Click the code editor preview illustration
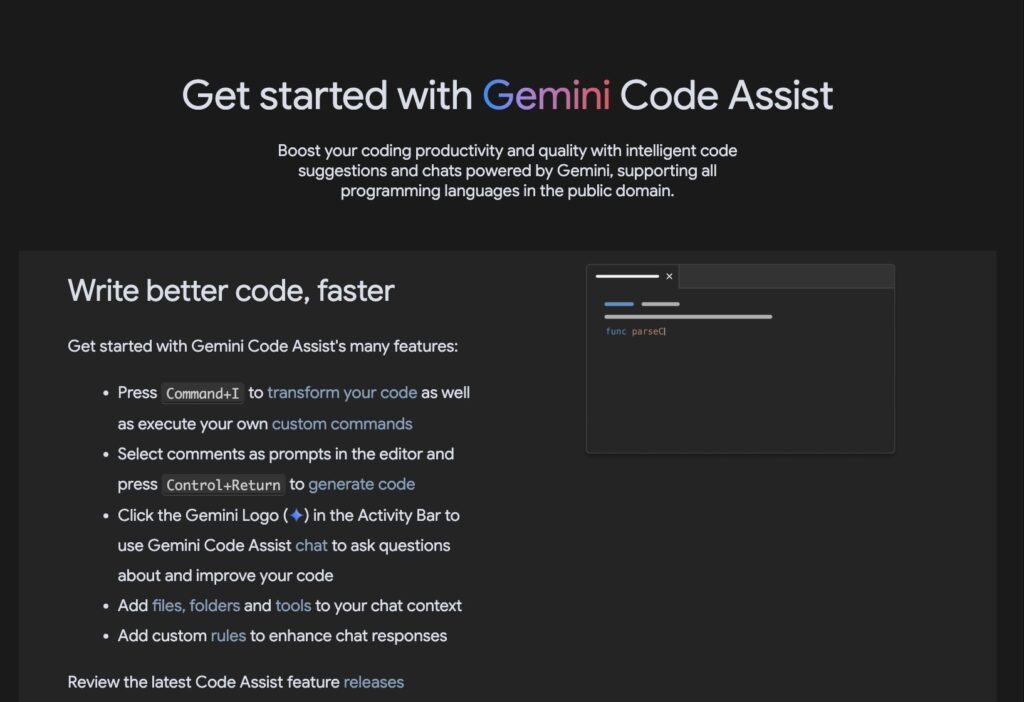Viewport: 1024px width, 702px height. (741, 359)
